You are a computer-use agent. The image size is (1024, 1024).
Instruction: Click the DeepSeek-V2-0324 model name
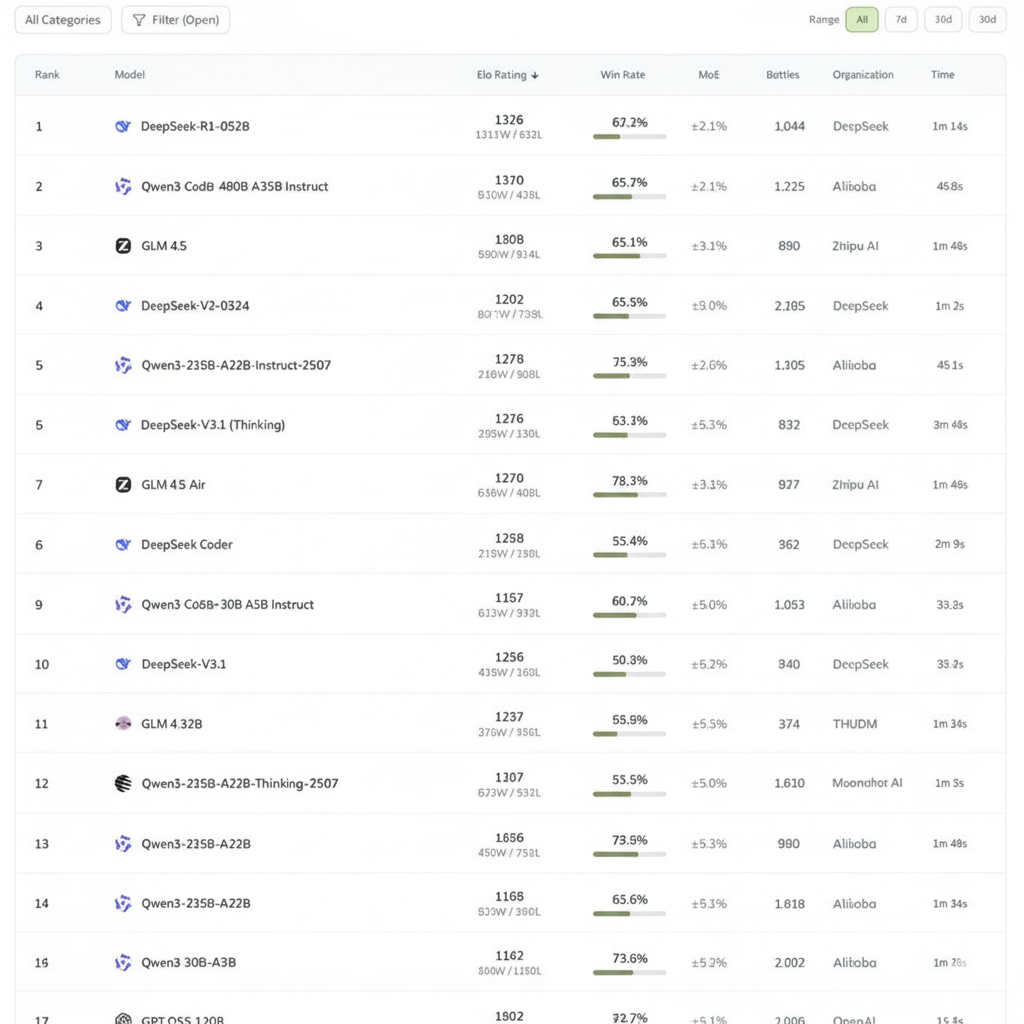195,306
